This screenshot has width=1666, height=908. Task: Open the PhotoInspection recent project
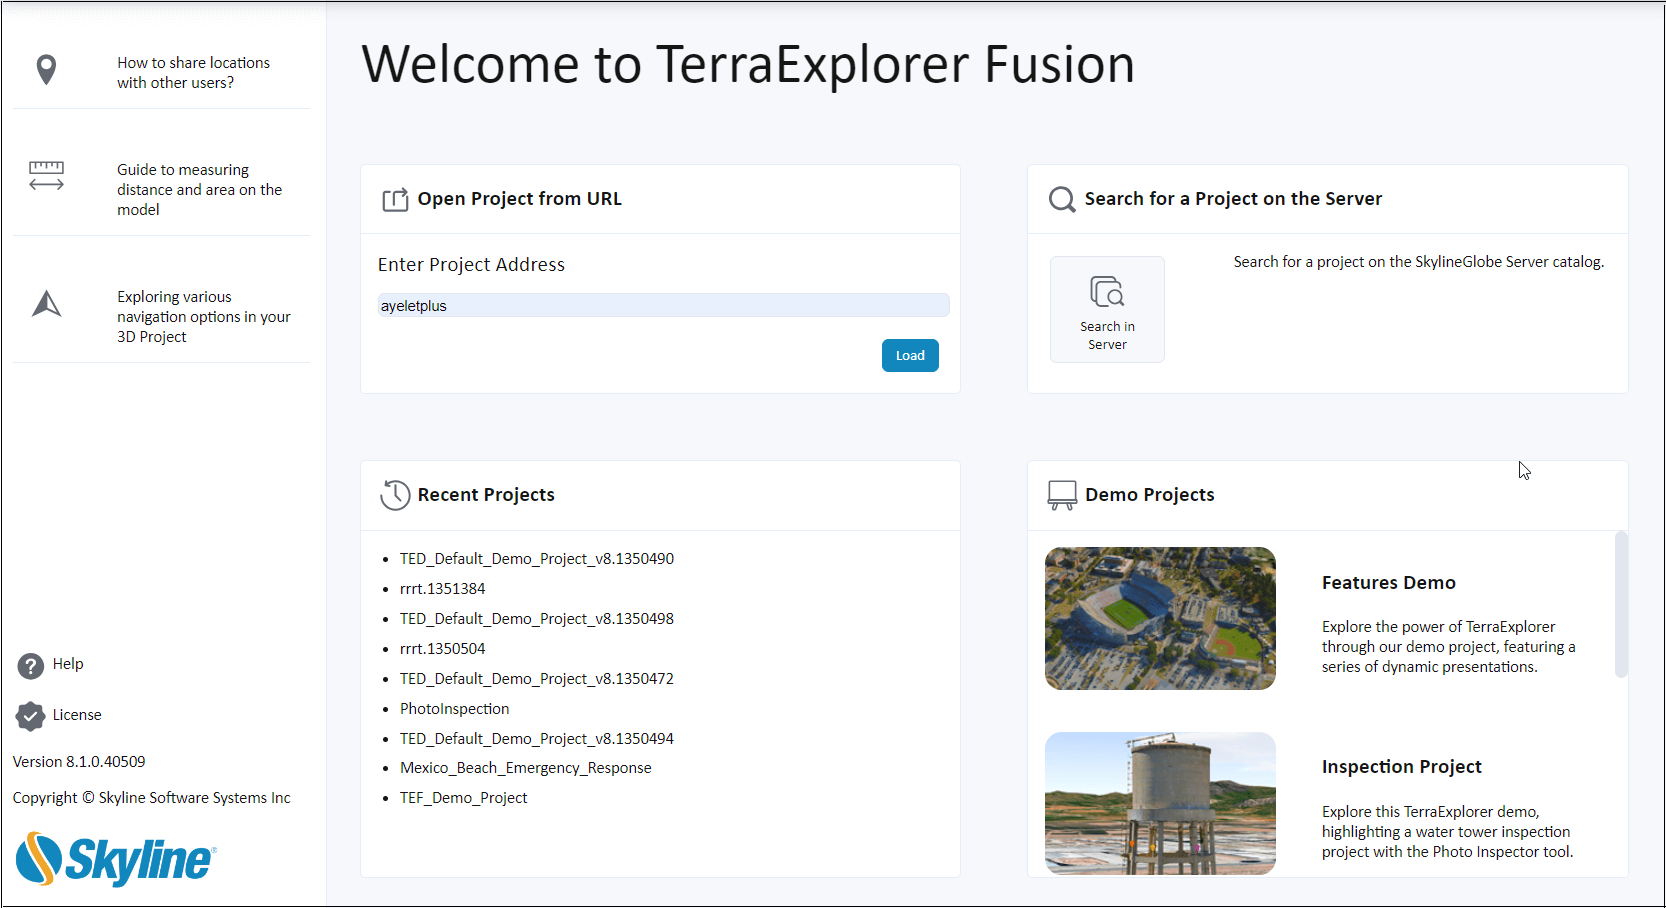tap(454, 709)
